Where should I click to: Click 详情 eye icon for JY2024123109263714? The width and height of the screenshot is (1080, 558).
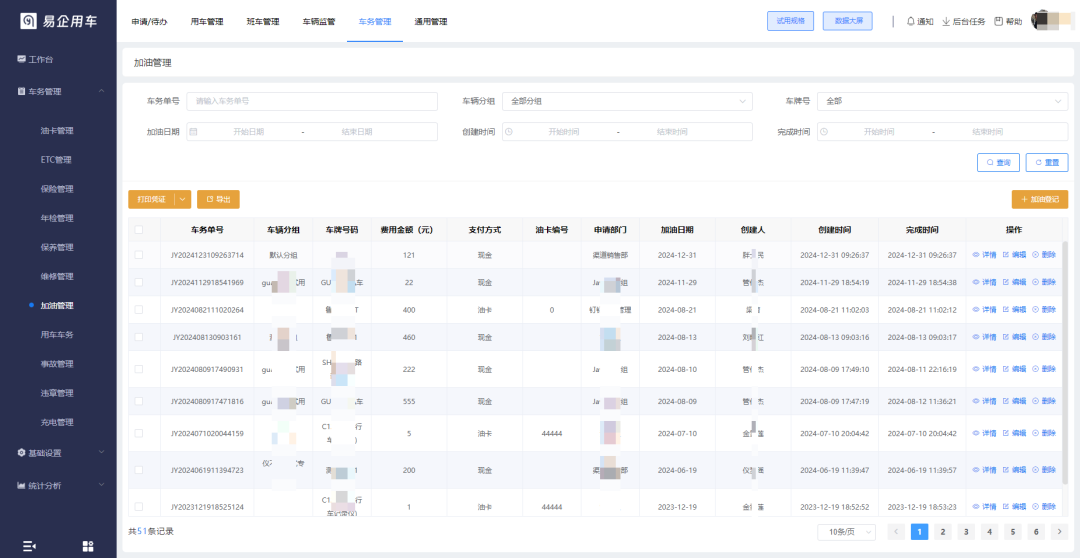click(976, 255)
